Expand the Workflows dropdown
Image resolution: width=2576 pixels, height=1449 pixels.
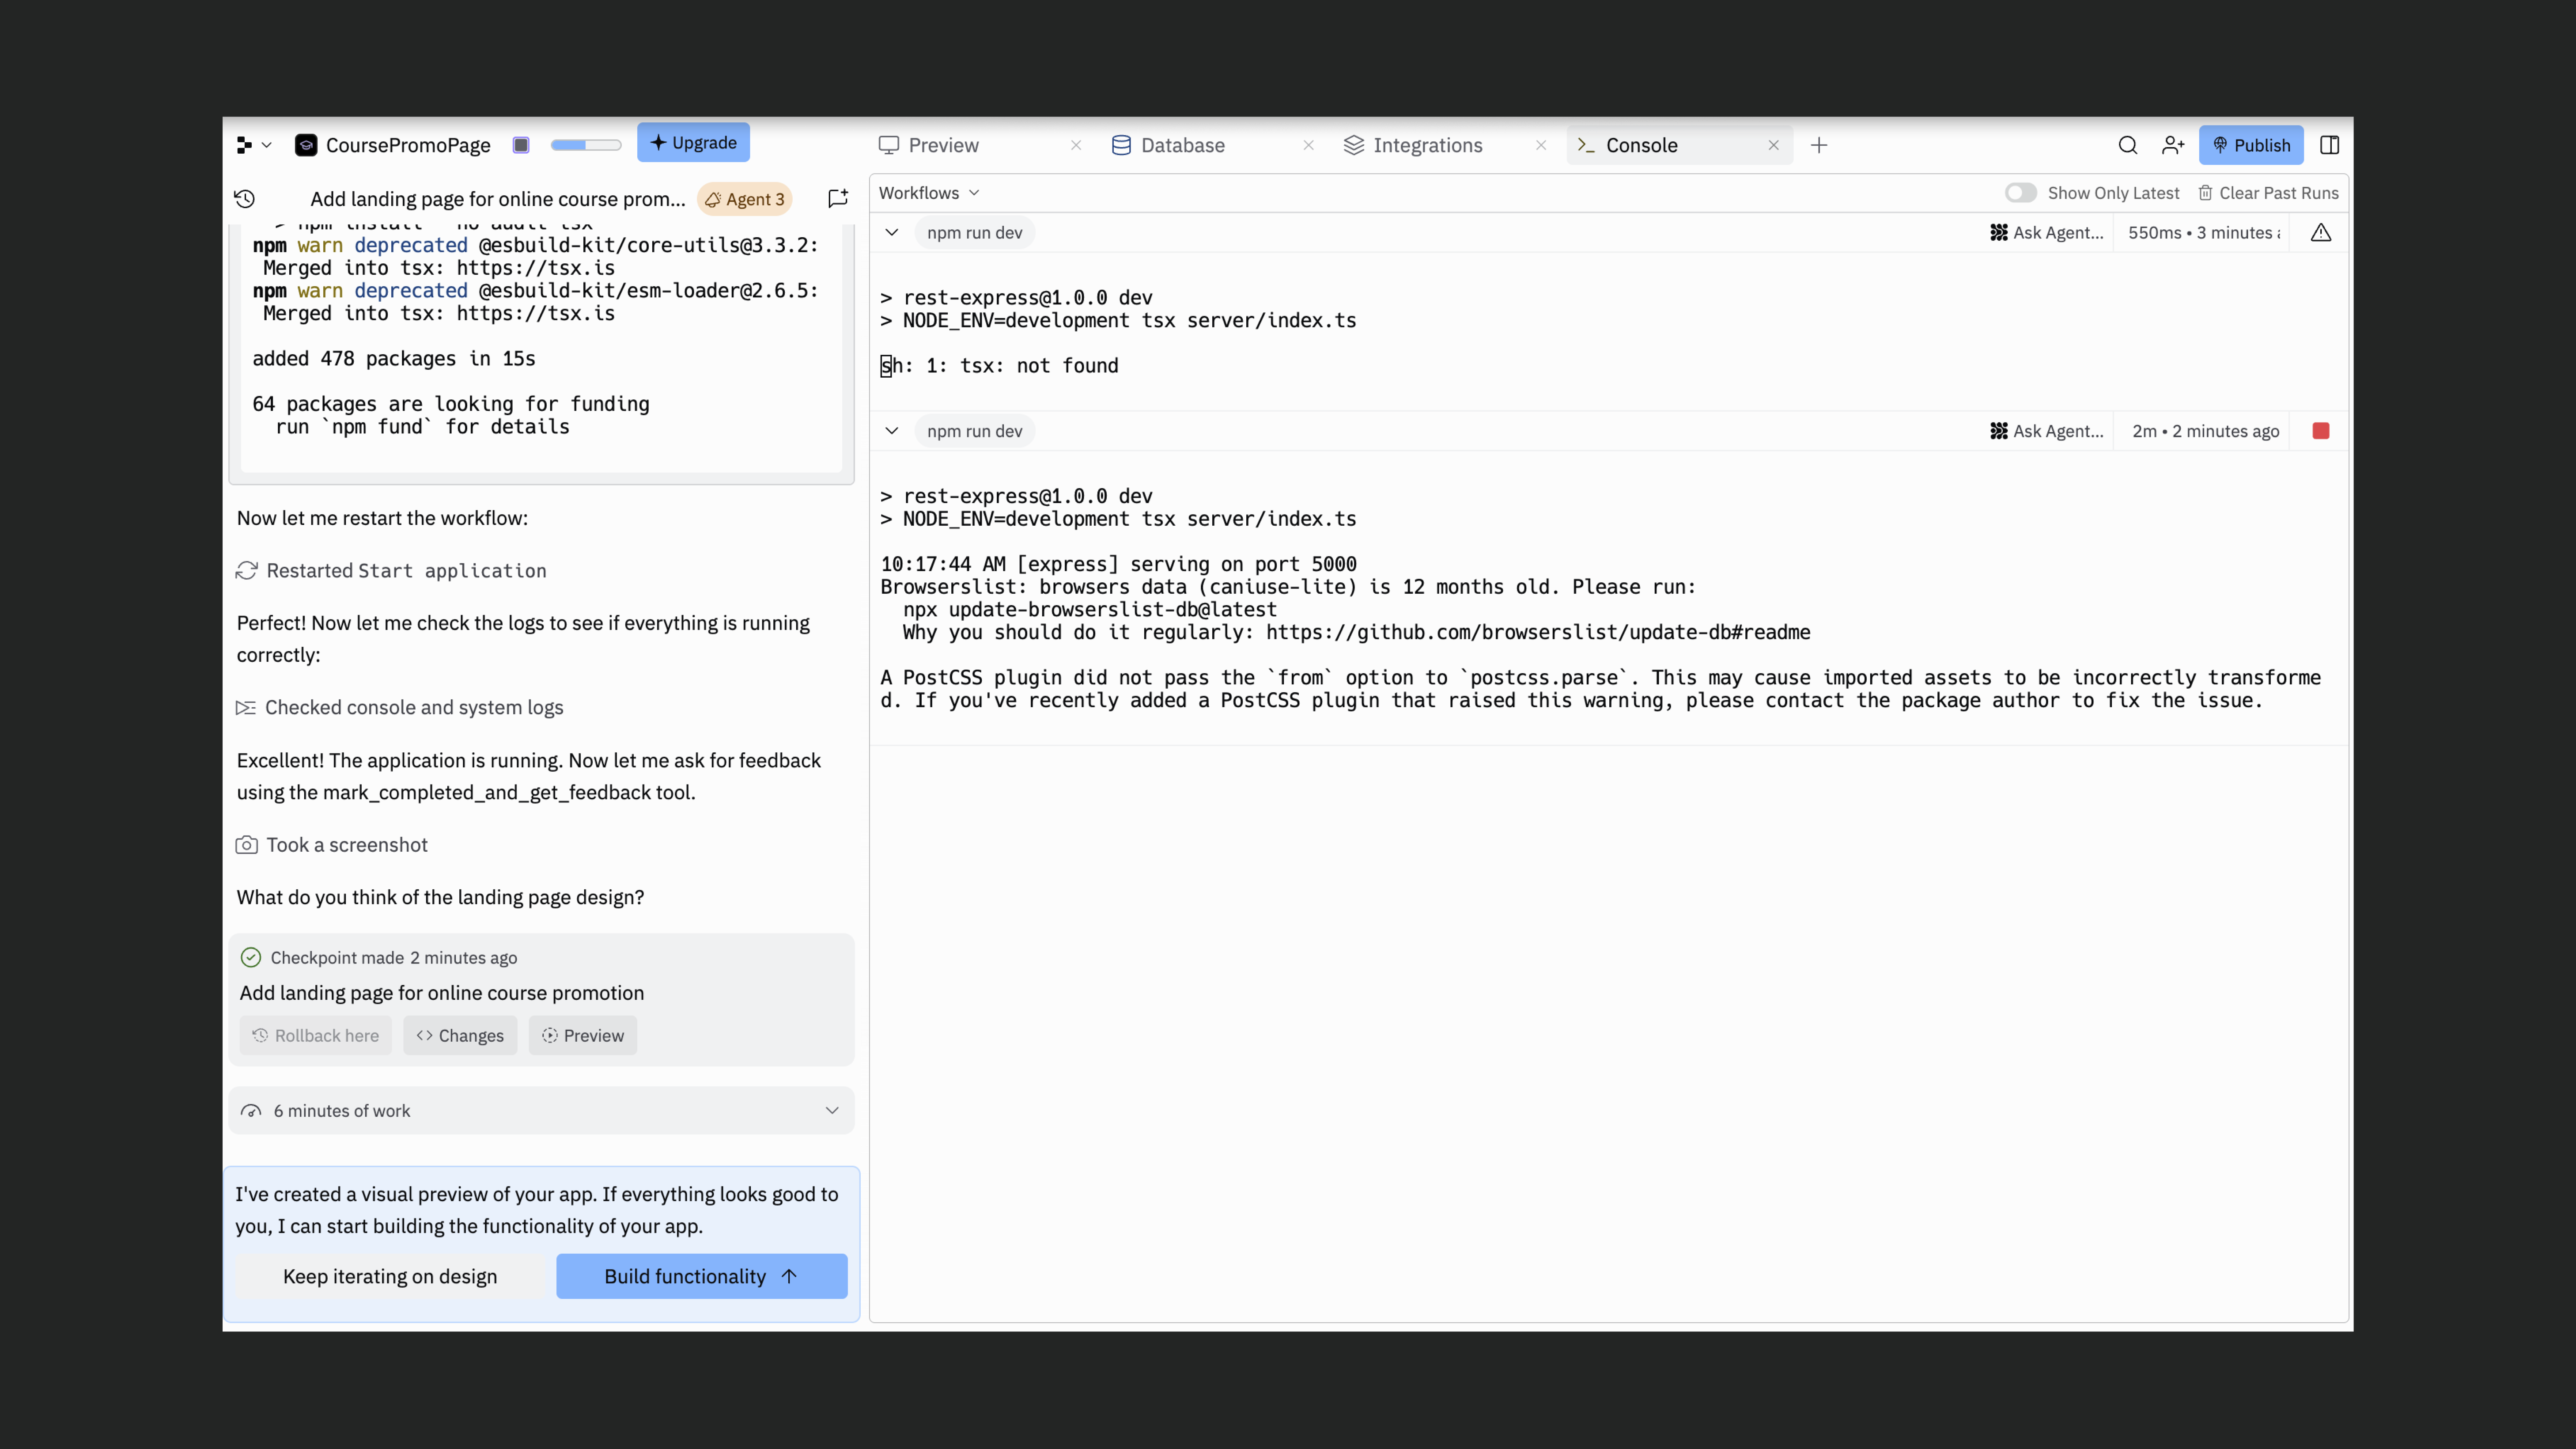929,193
